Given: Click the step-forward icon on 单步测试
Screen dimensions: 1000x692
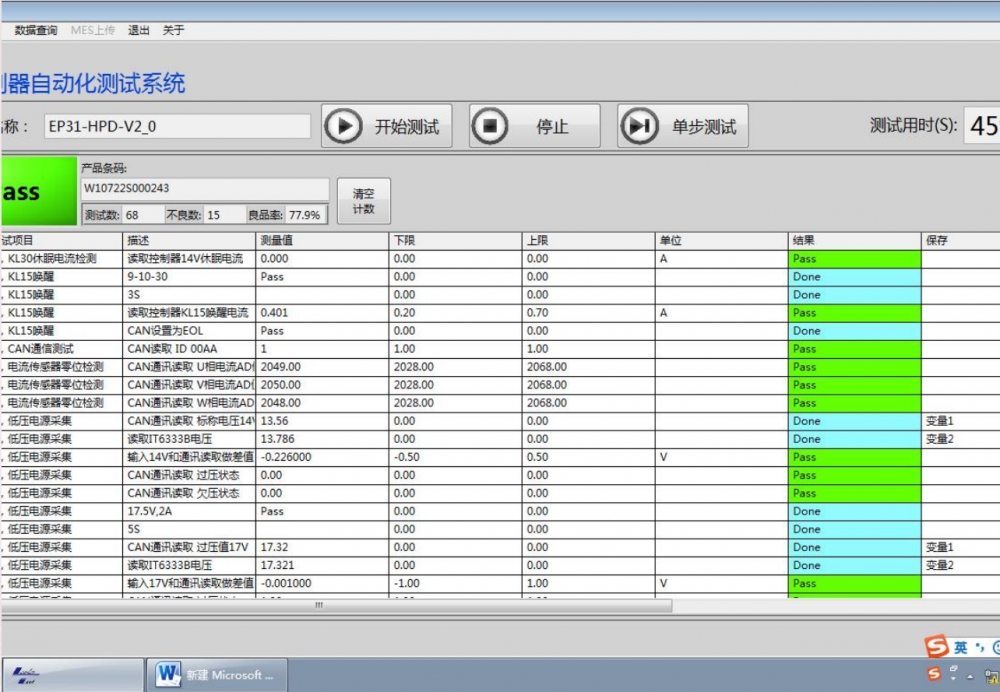Looking at the screenshot, I should 639,126.
